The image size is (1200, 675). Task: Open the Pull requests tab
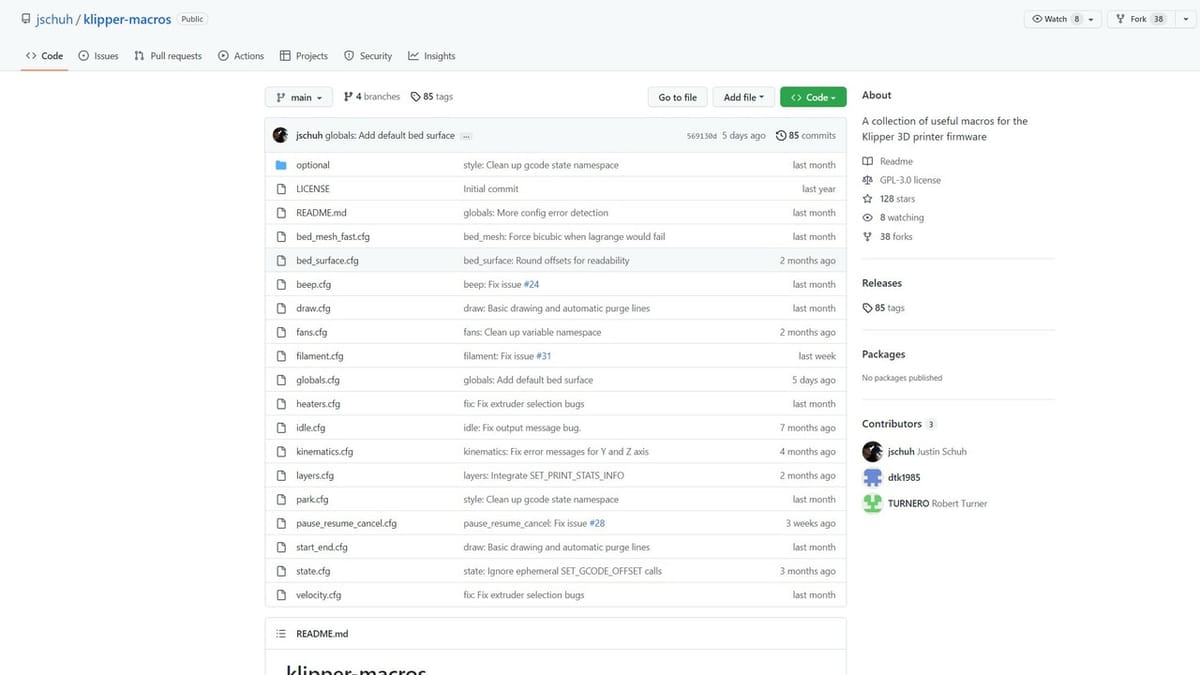(x=168, y=56)
